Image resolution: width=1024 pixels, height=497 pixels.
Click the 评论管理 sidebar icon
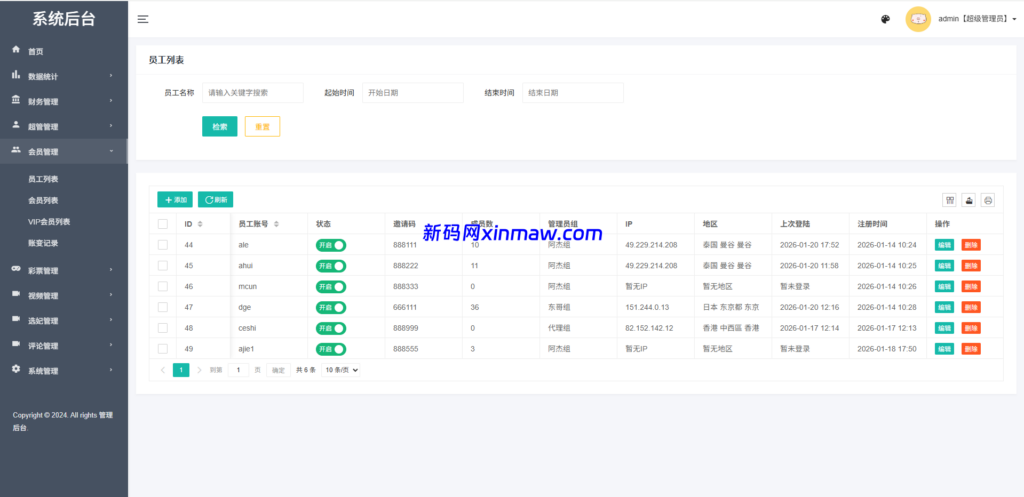point(16,344)
